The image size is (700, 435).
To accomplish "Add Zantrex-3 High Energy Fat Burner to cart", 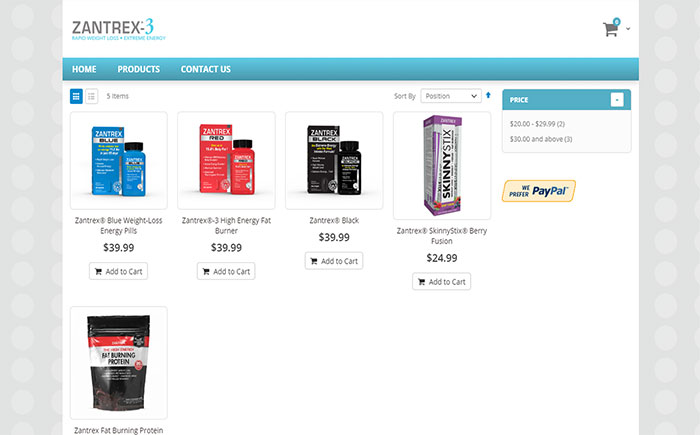I will click(226, 271).
